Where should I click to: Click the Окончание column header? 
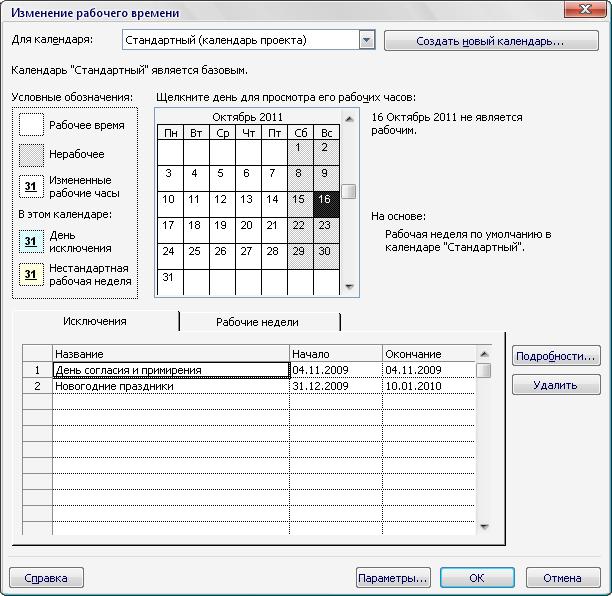click(x=429, y=354)
